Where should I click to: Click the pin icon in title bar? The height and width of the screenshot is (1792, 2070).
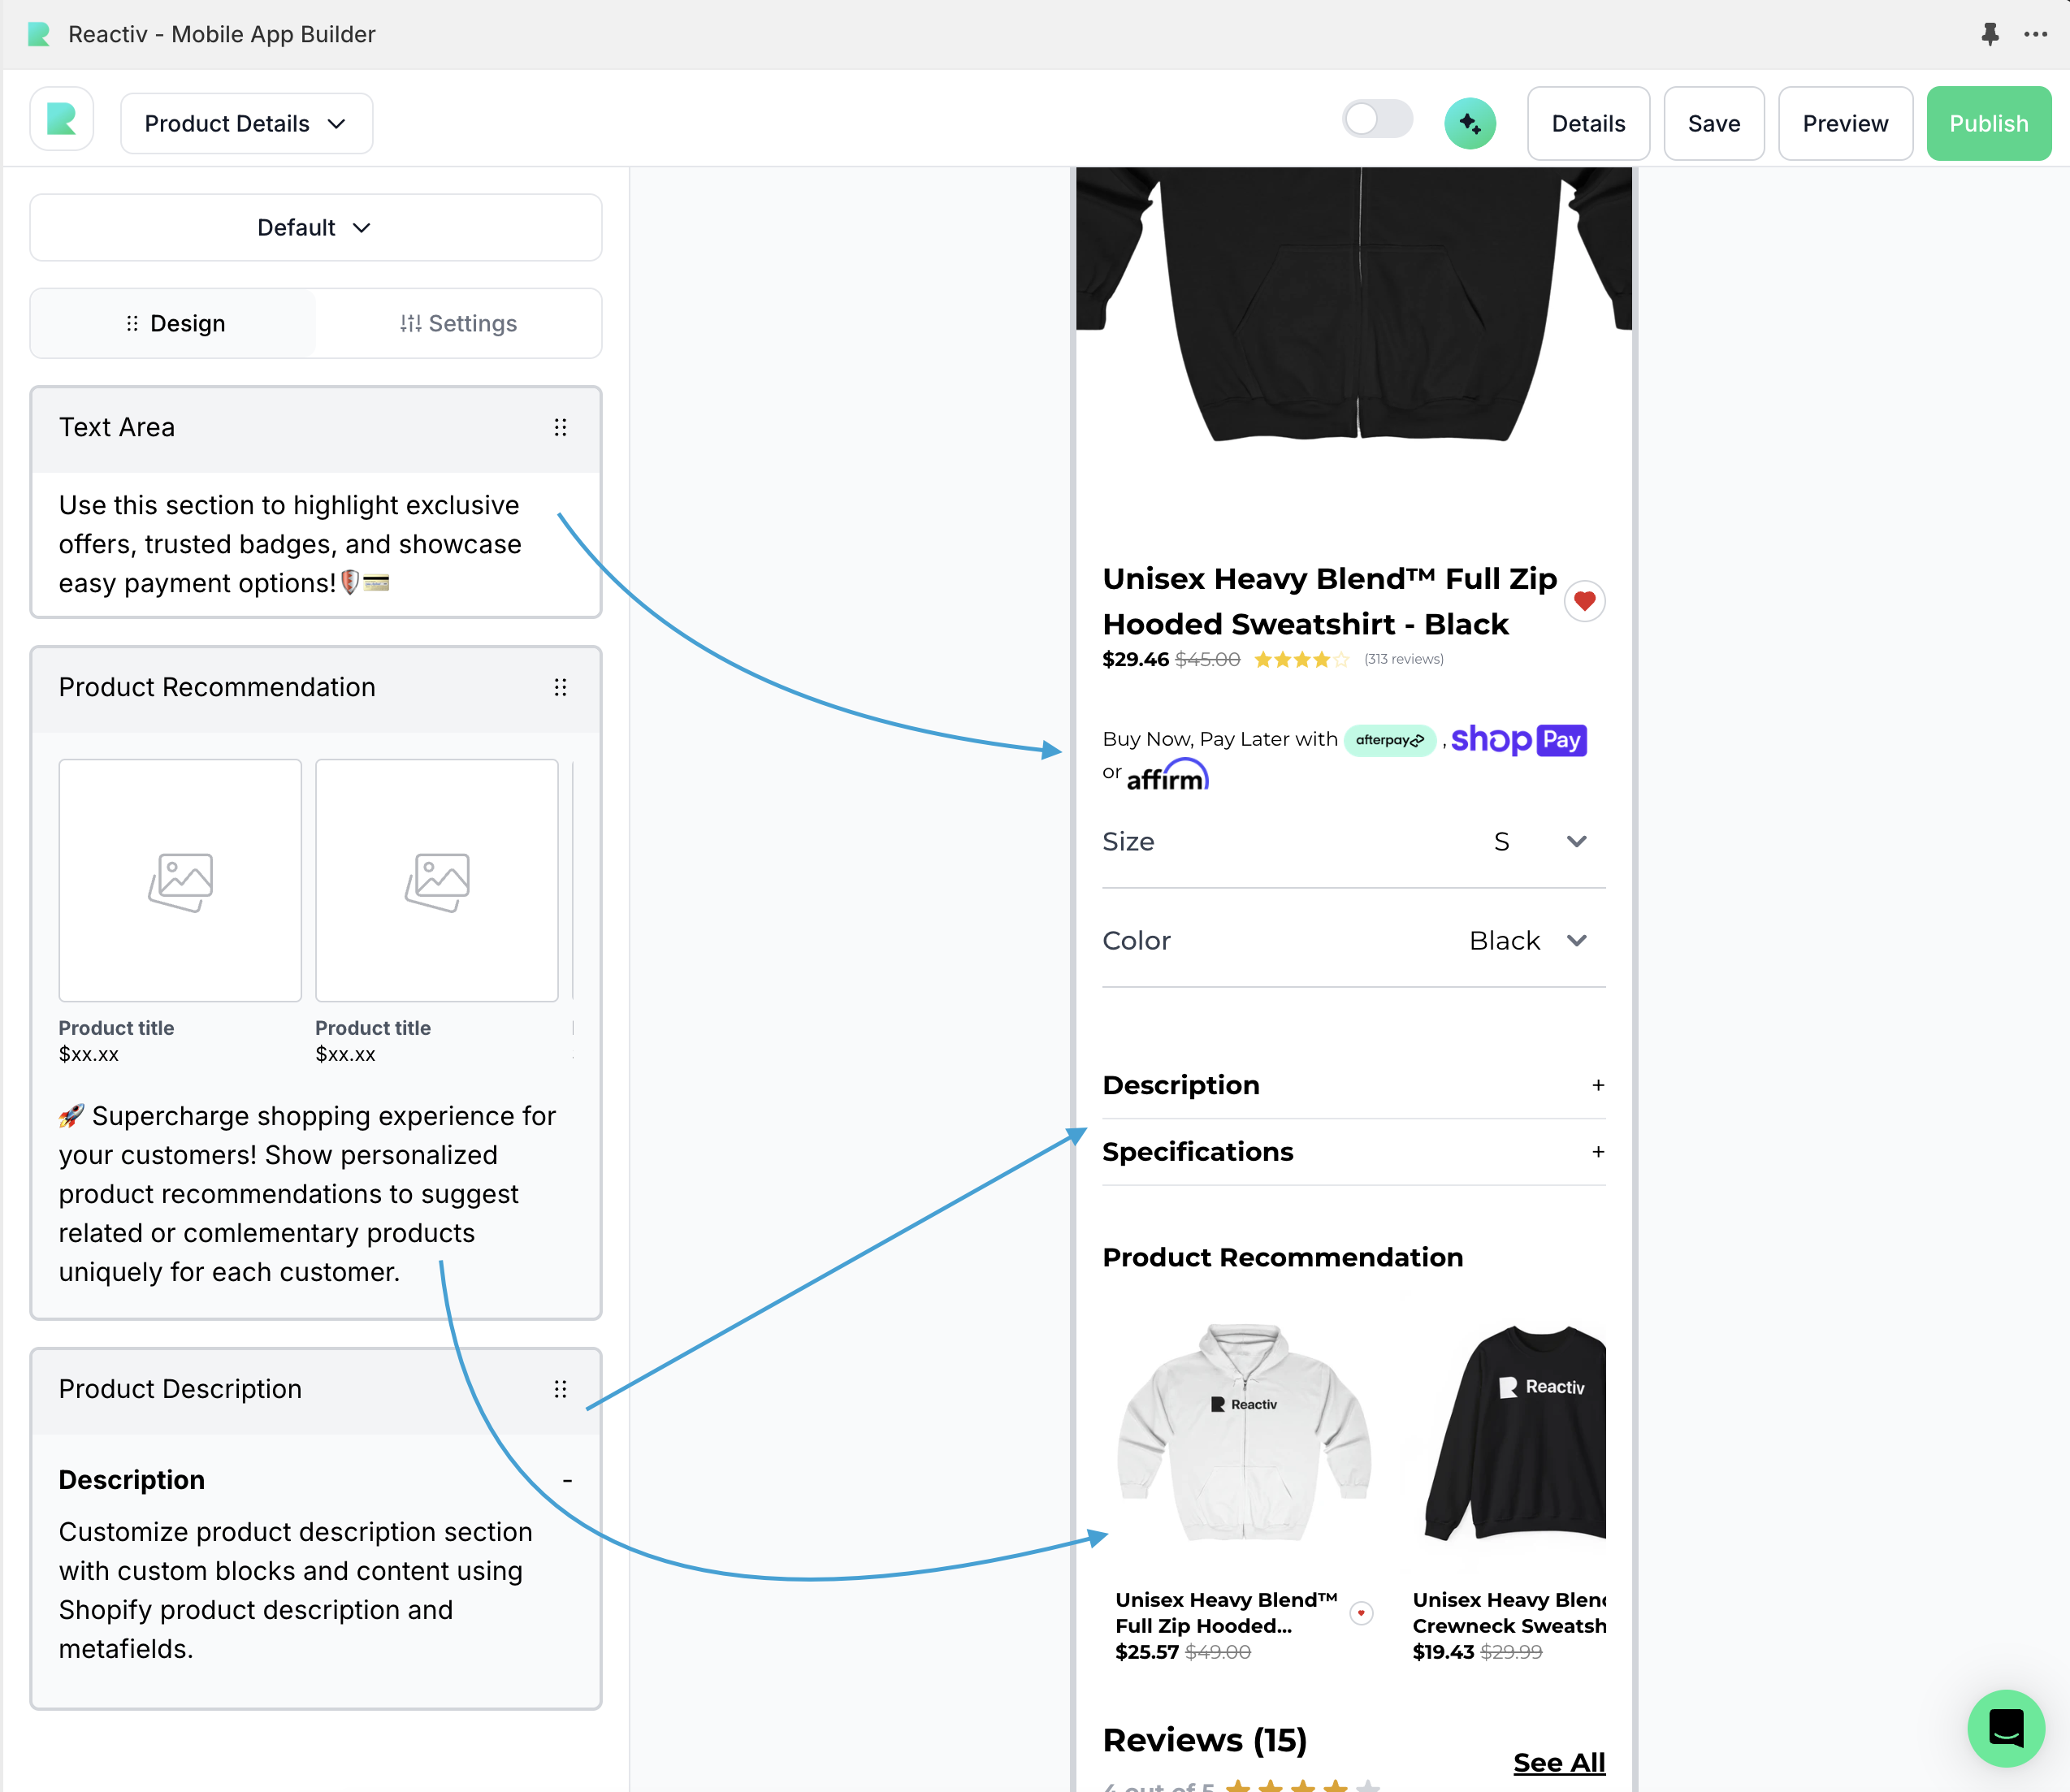tap(1990, 33)
